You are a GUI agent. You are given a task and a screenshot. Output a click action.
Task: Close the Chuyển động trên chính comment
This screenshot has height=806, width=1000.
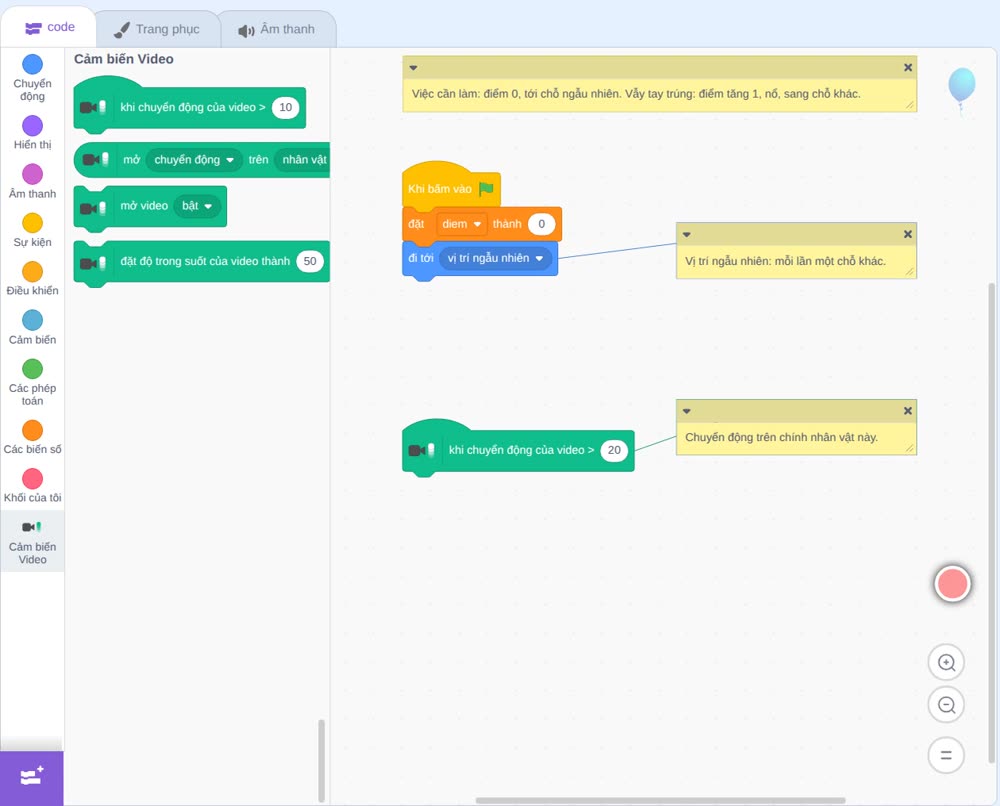tap(908, 411)
